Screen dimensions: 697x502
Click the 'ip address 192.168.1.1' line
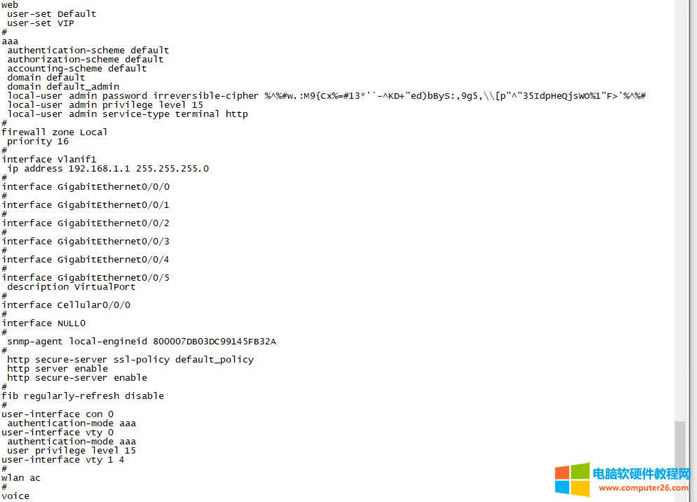point(108,168)
